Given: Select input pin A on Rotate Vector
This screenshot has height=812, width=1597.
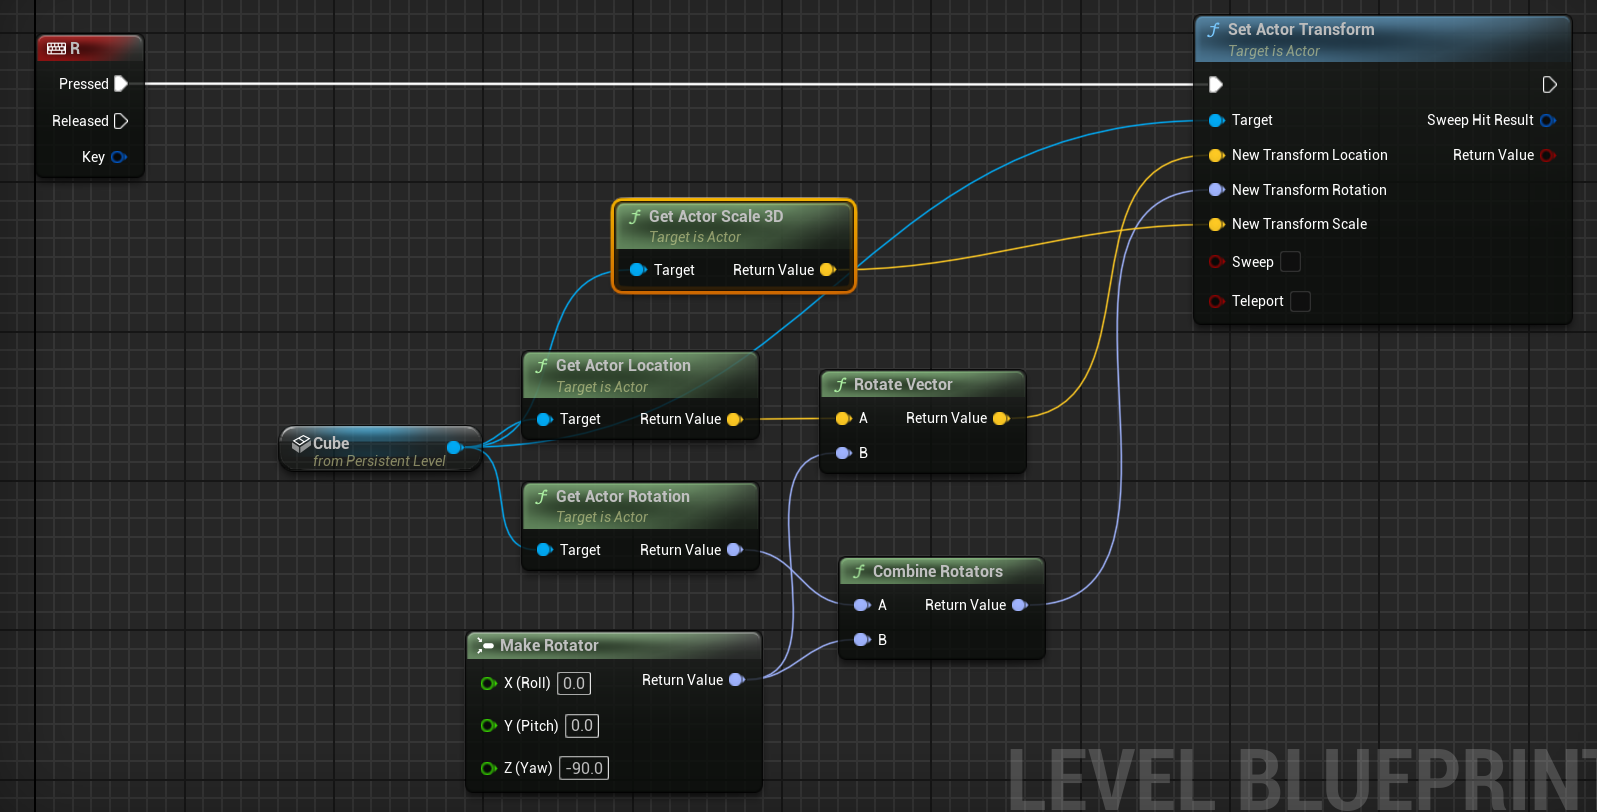Looking at the screenshot, I should click(844, 418).
